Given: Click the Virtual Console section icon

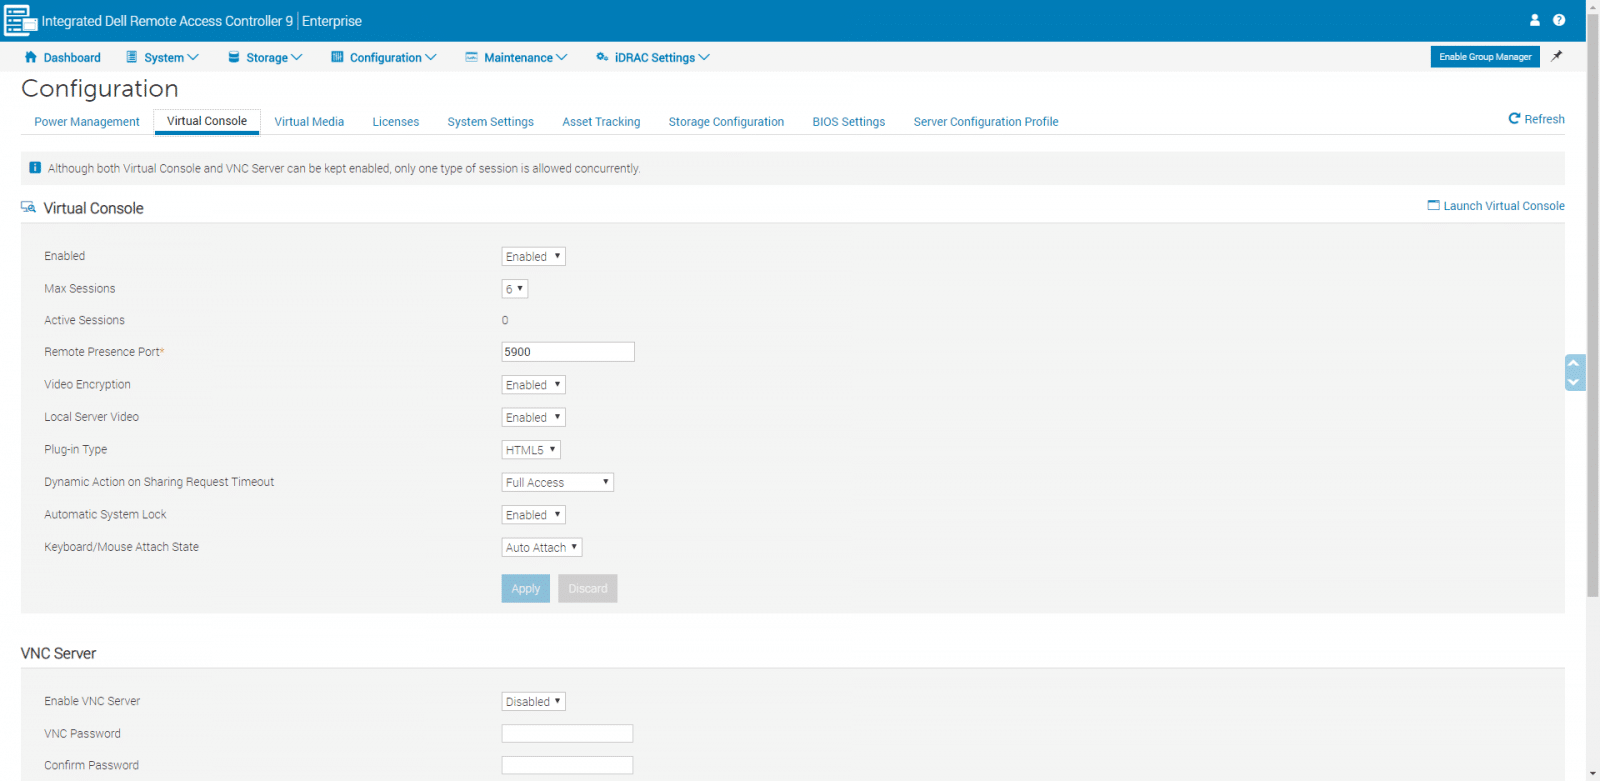Looking at the screenshot, I should (x=28, y=207).
